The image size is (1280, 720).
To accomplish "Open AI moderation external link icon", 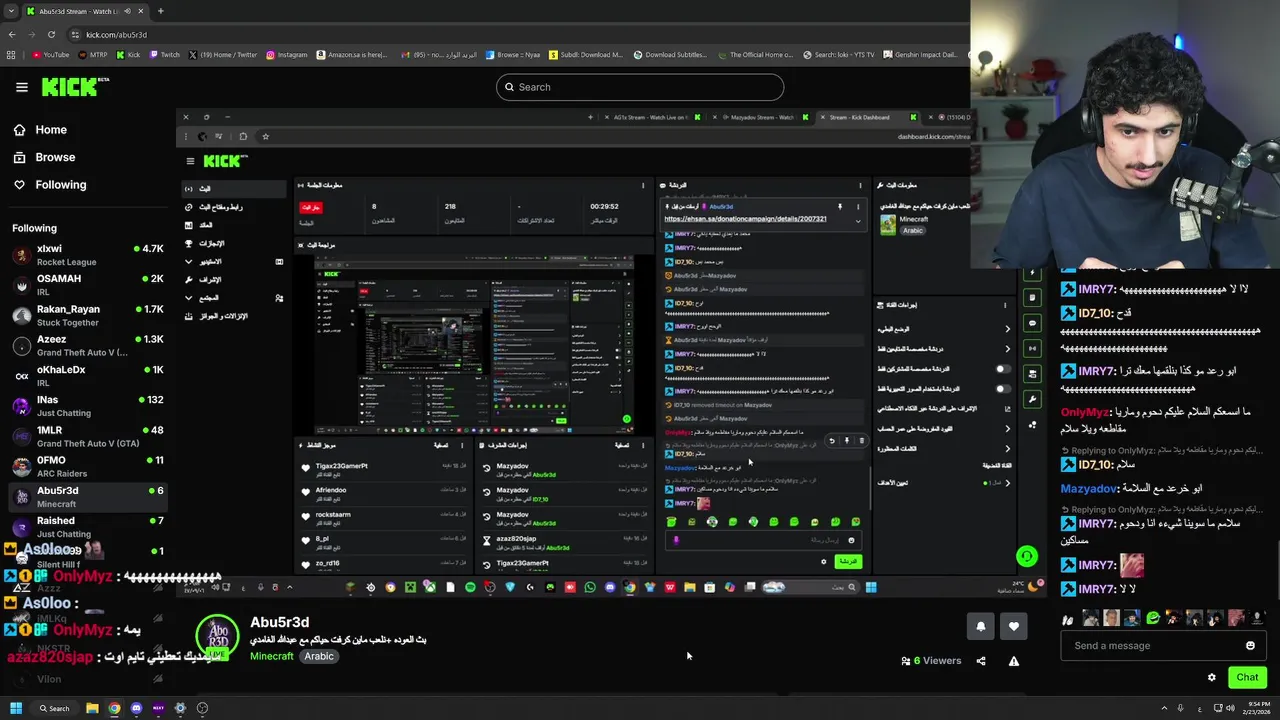I will click(x=1007, y=408).
